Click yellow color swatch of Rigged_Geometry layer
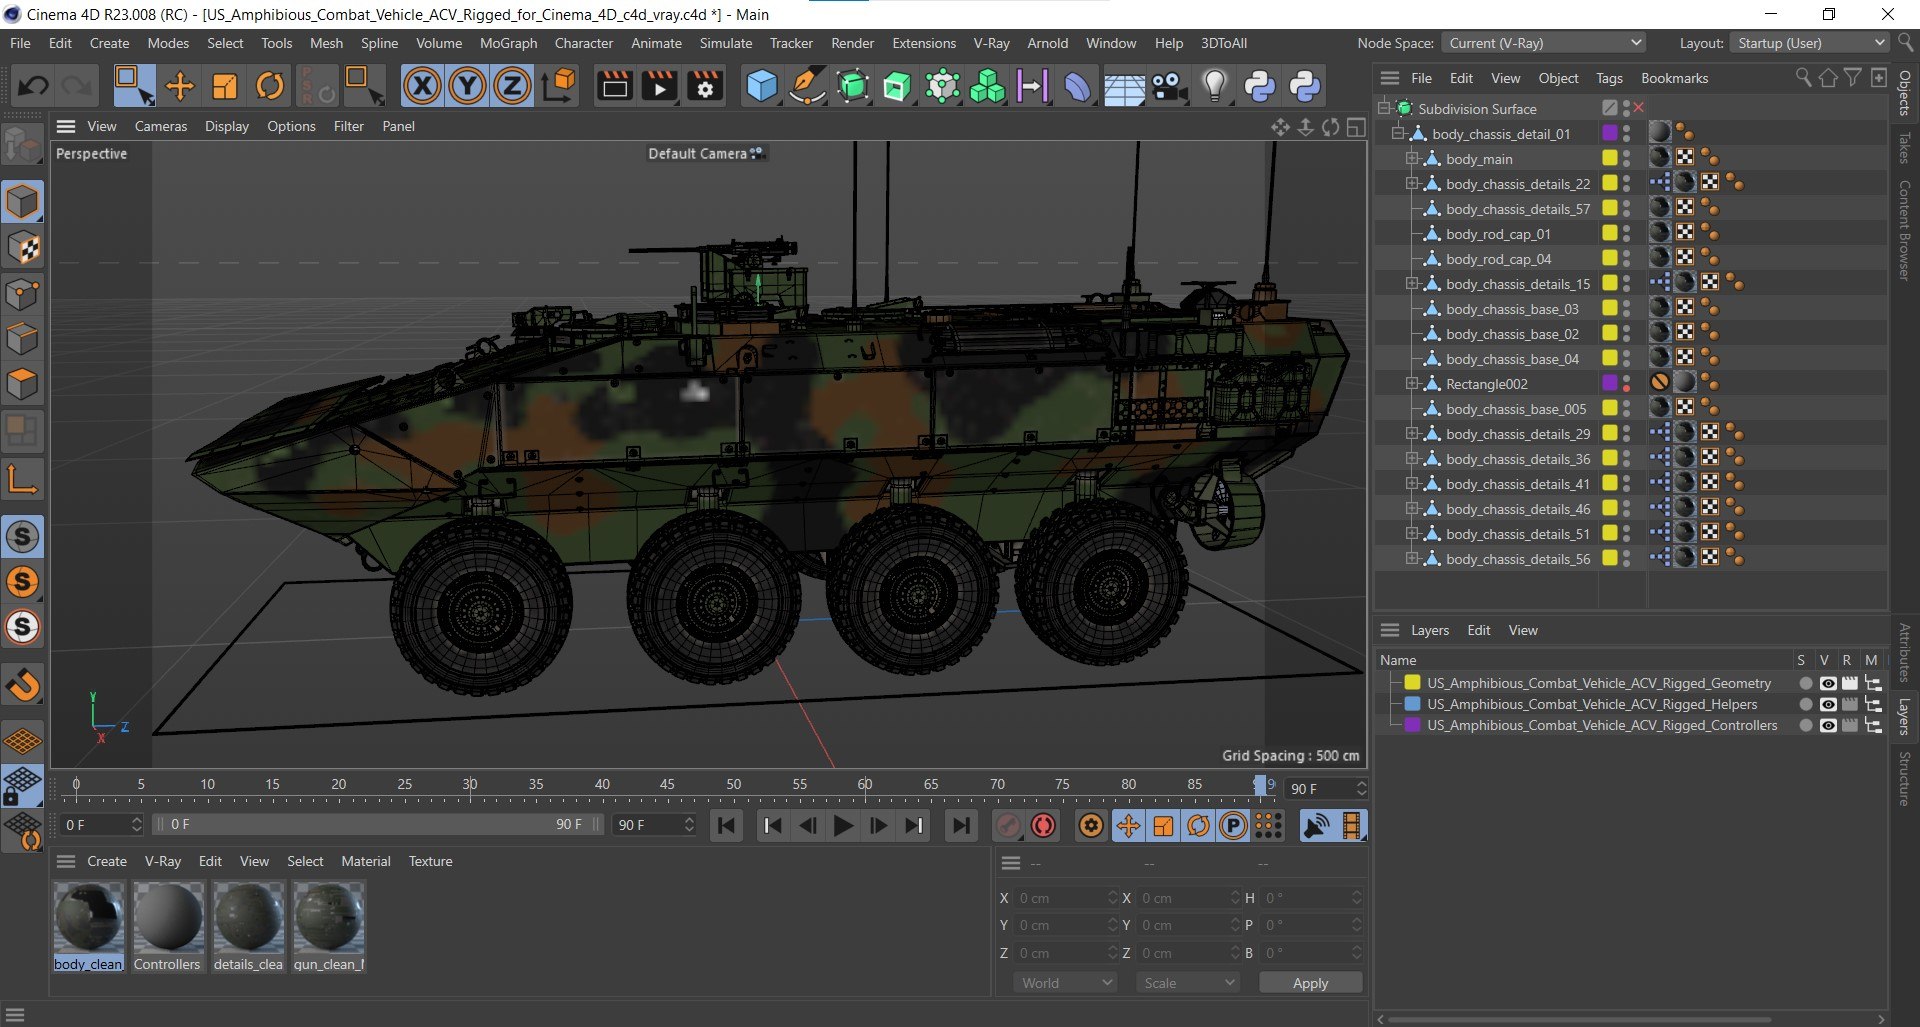Screen dimensions: 1920x1027 [x=1412, y=683]
